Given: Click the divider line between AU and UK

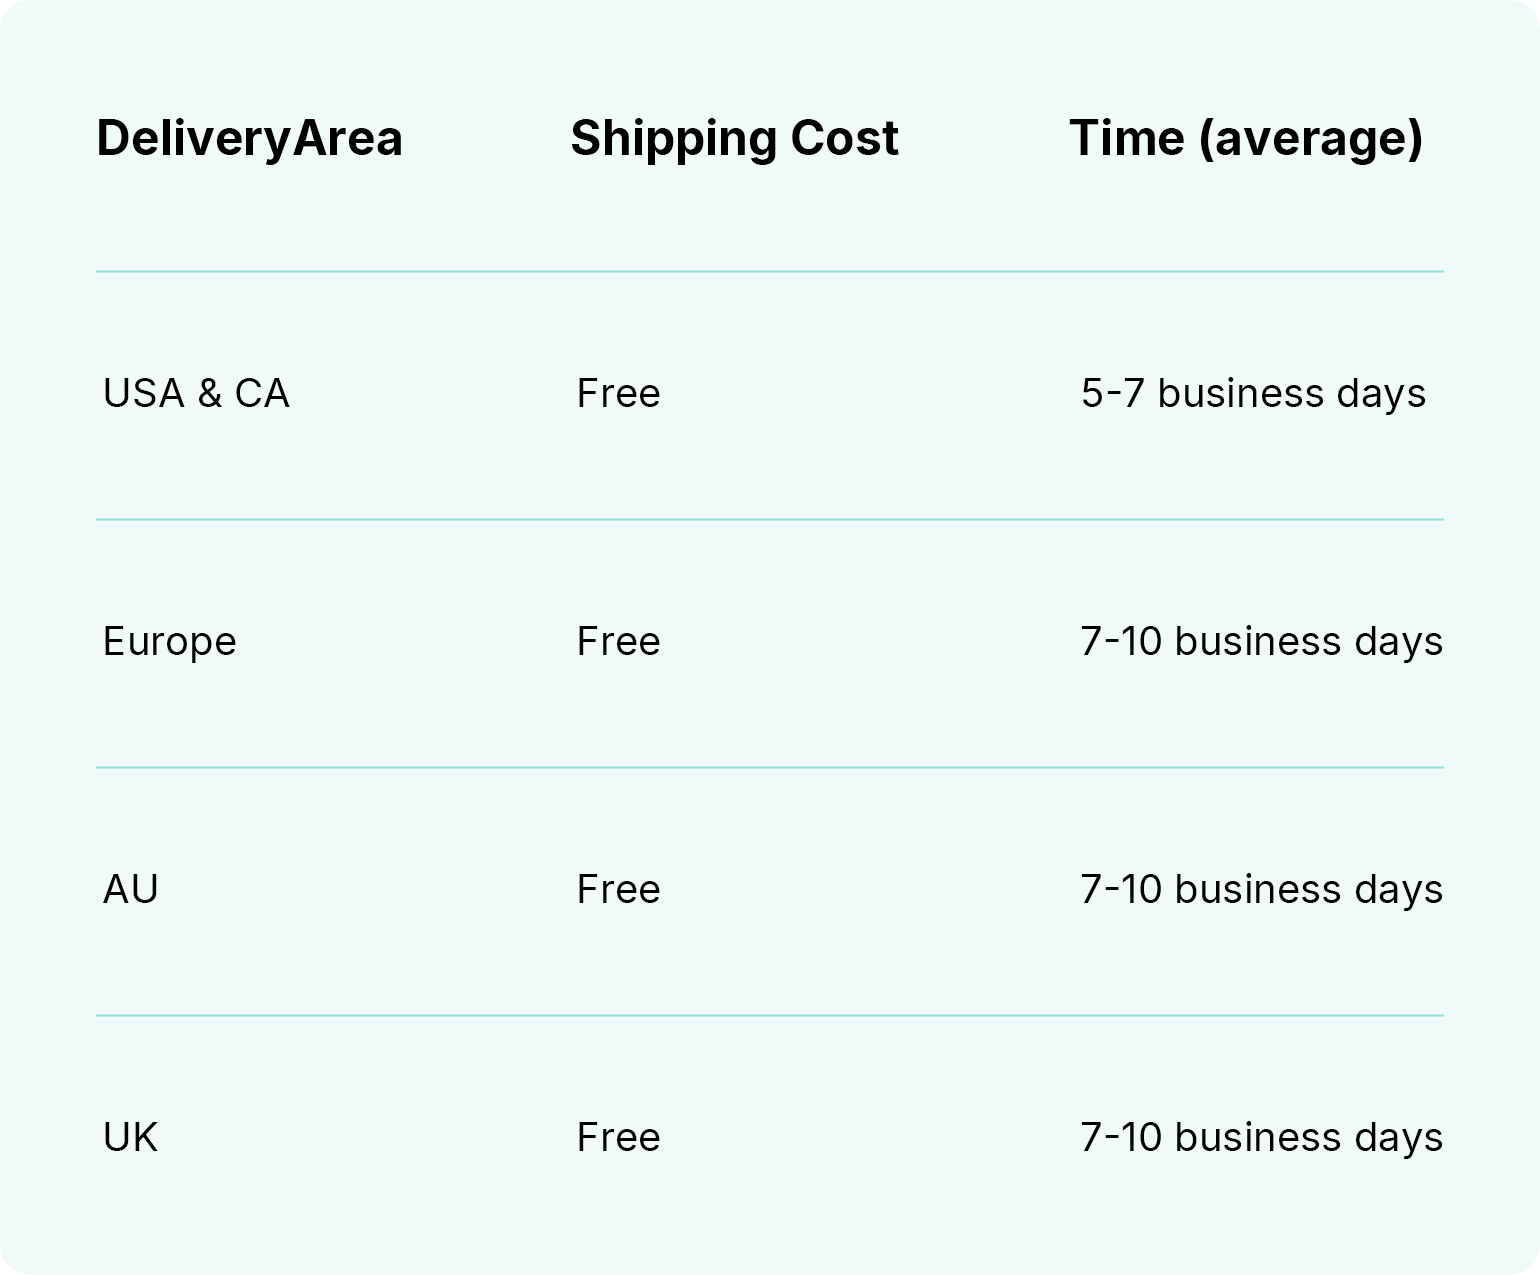Looking at the screenshot, I should pos(770,1015).
